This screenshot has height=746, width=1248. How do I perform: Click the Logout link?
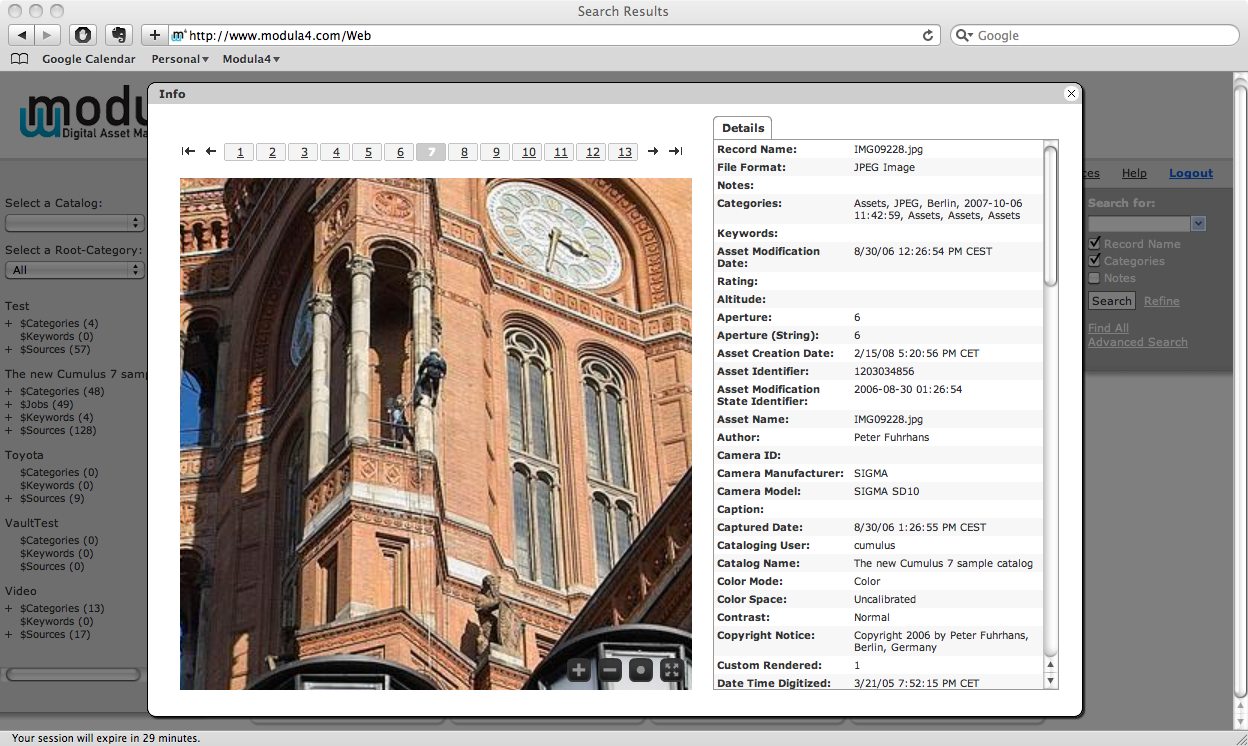1190,173
